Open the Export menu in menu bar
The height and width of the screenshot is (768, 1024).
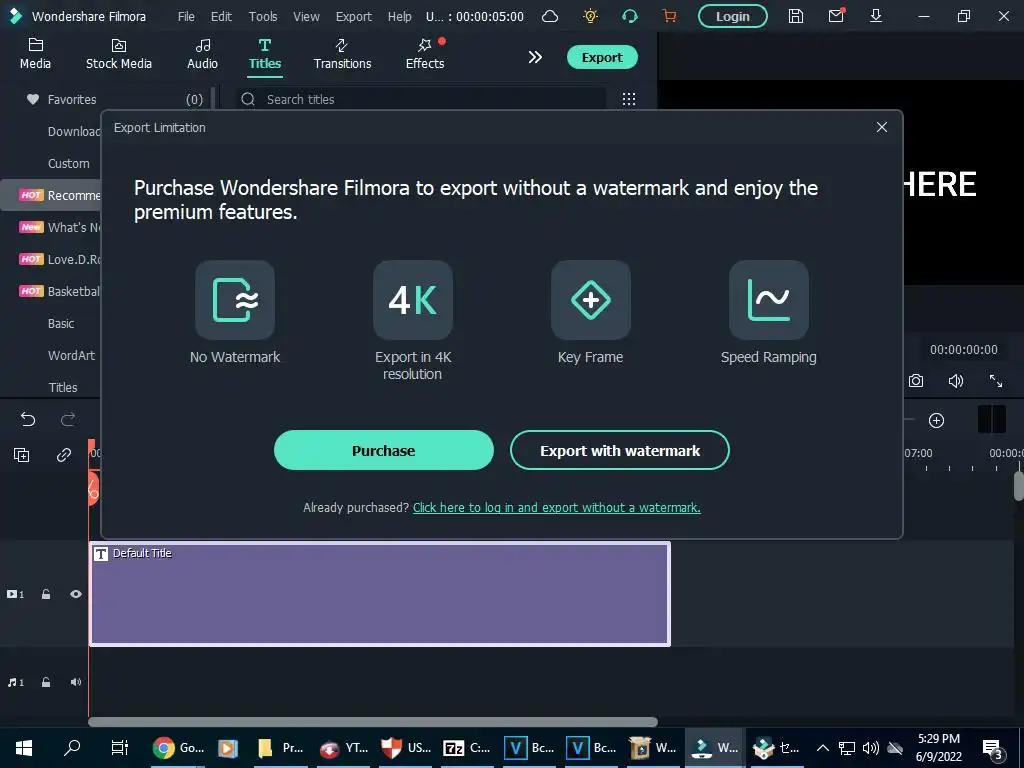353,16
